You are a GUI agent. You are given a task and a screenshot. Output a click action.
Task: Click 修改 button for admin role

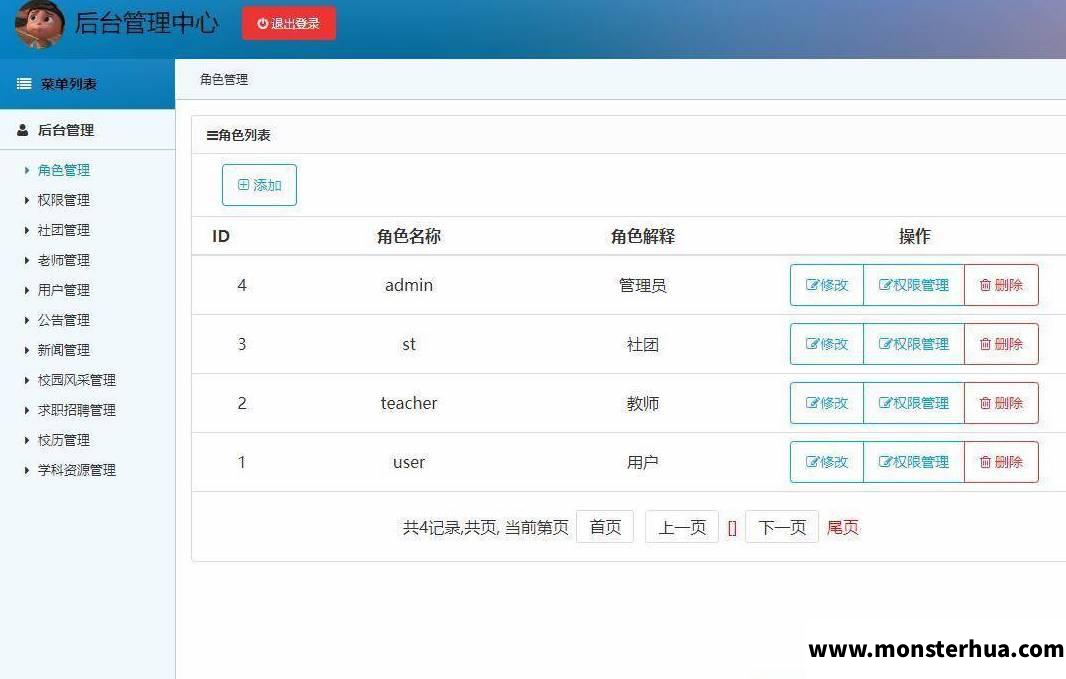tap(827, 285)
